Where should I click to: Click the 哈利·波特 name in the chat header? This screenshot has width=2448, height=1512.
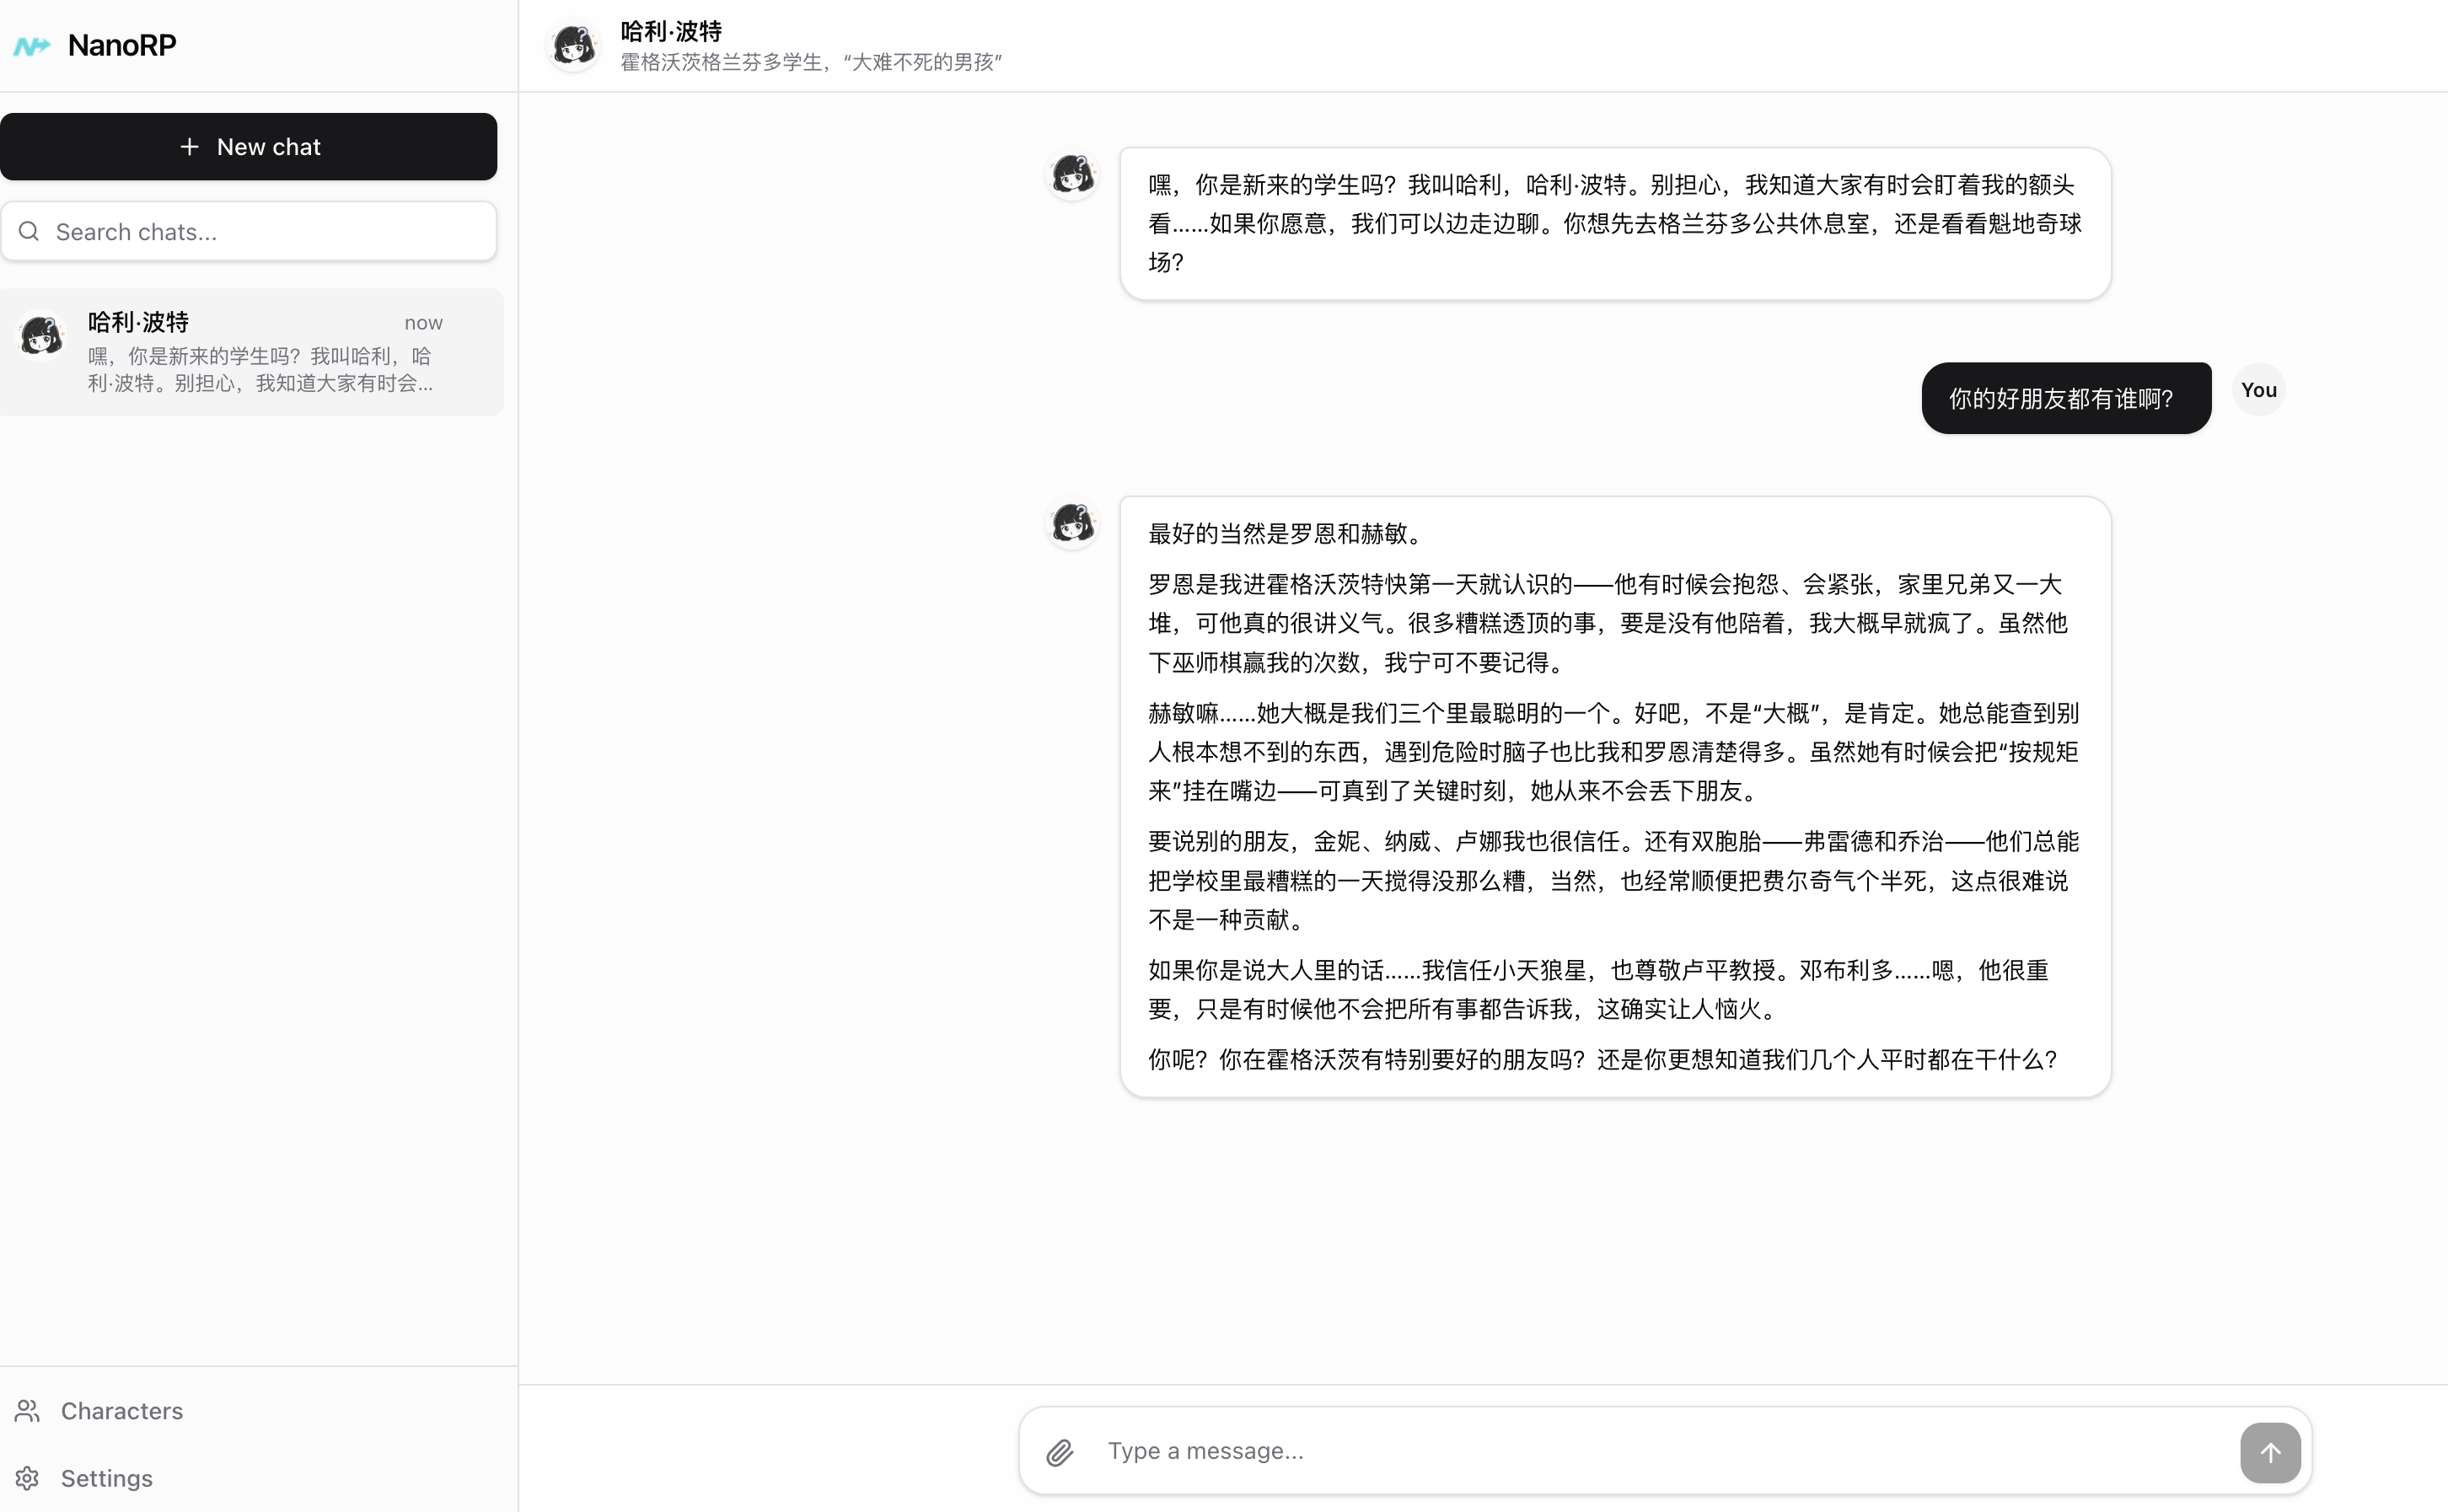[x=671, y=31]
